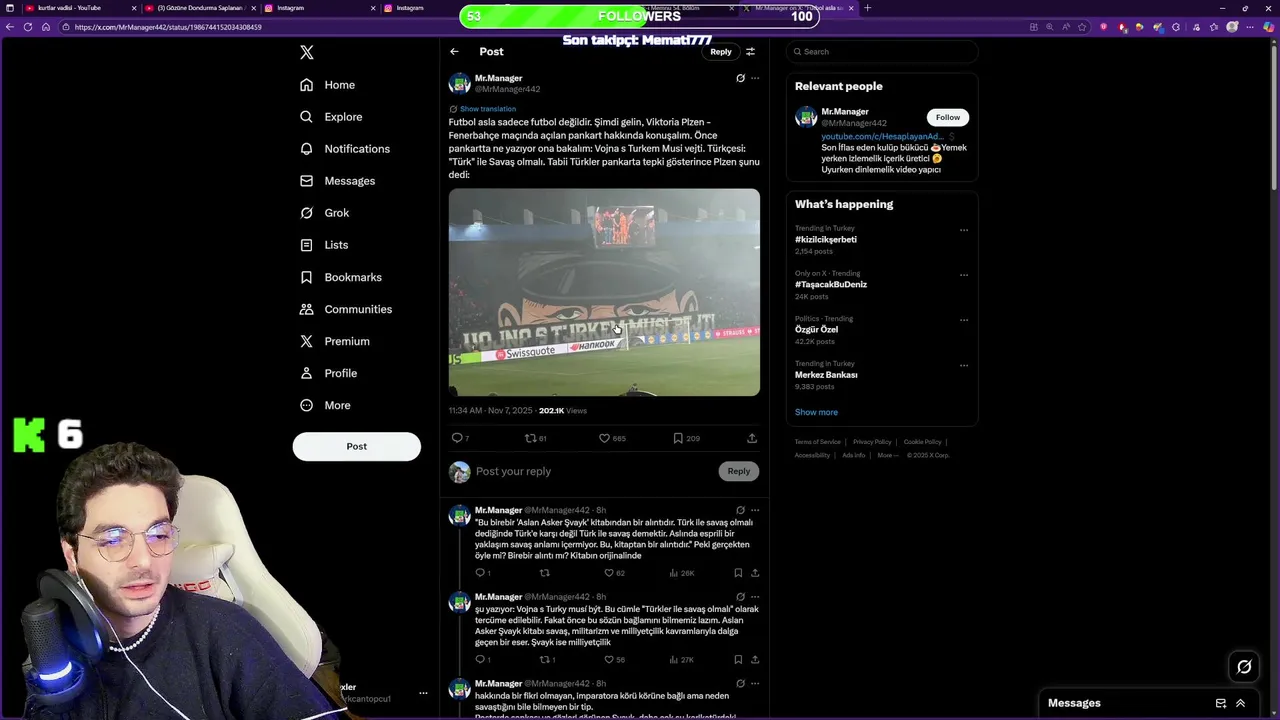Screen dimensions: 1280x720
Task: Open Messages in the sidebar
Action: point(337,181)
